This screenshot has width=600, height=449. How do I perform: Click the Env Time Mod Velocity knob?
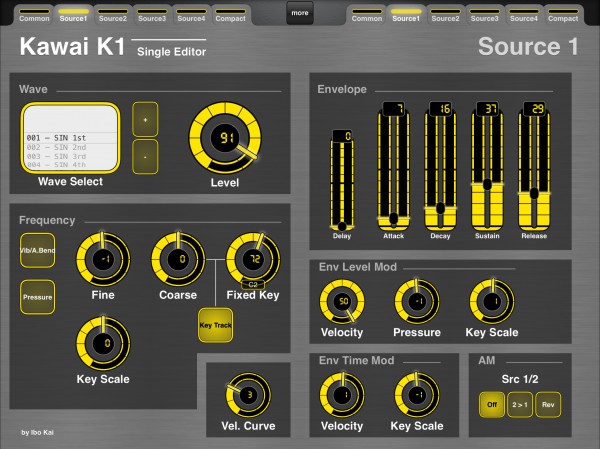(x=342, y=395)
